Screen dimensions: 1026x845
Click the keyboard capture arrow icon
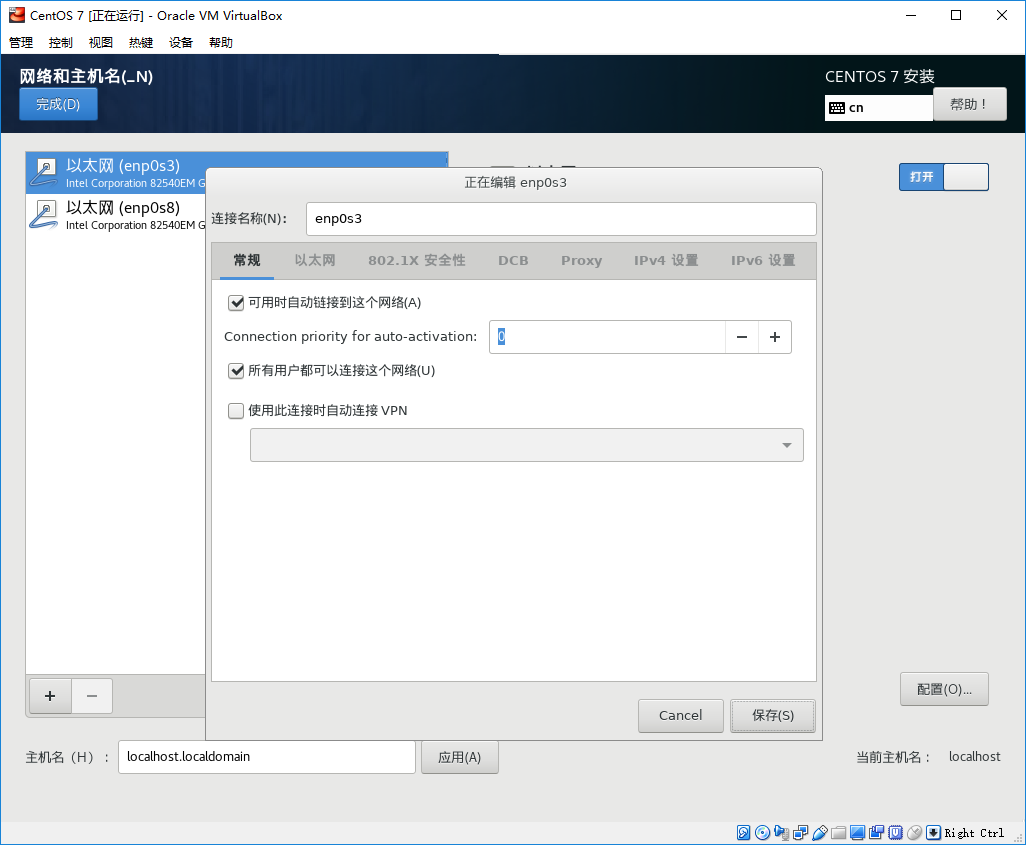pyautogui.click(x=934, y=833)
